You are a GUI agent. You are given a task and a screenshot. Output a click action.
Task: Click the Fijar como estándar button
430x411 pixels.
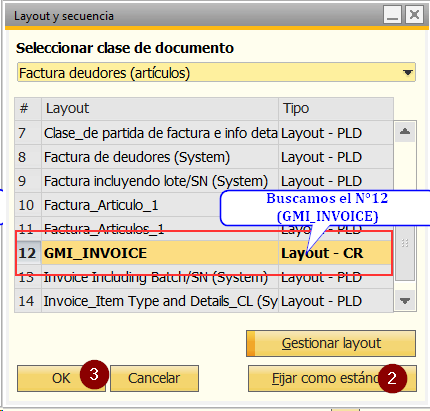(x=332, y=378)
